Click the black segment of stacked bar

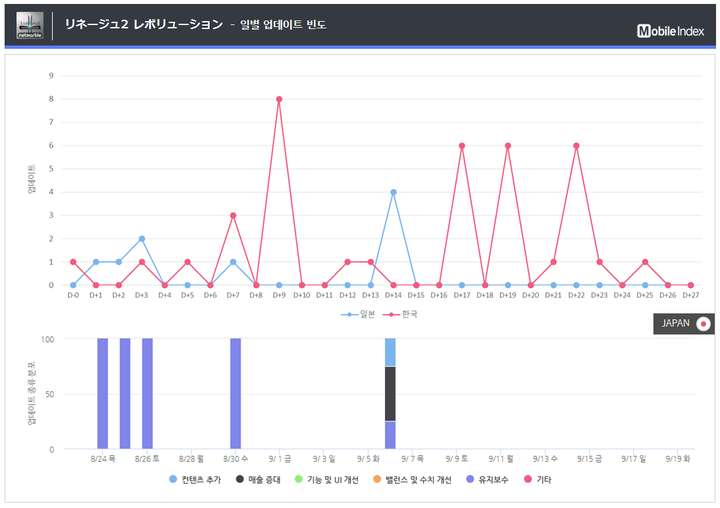tap(390, 394)
